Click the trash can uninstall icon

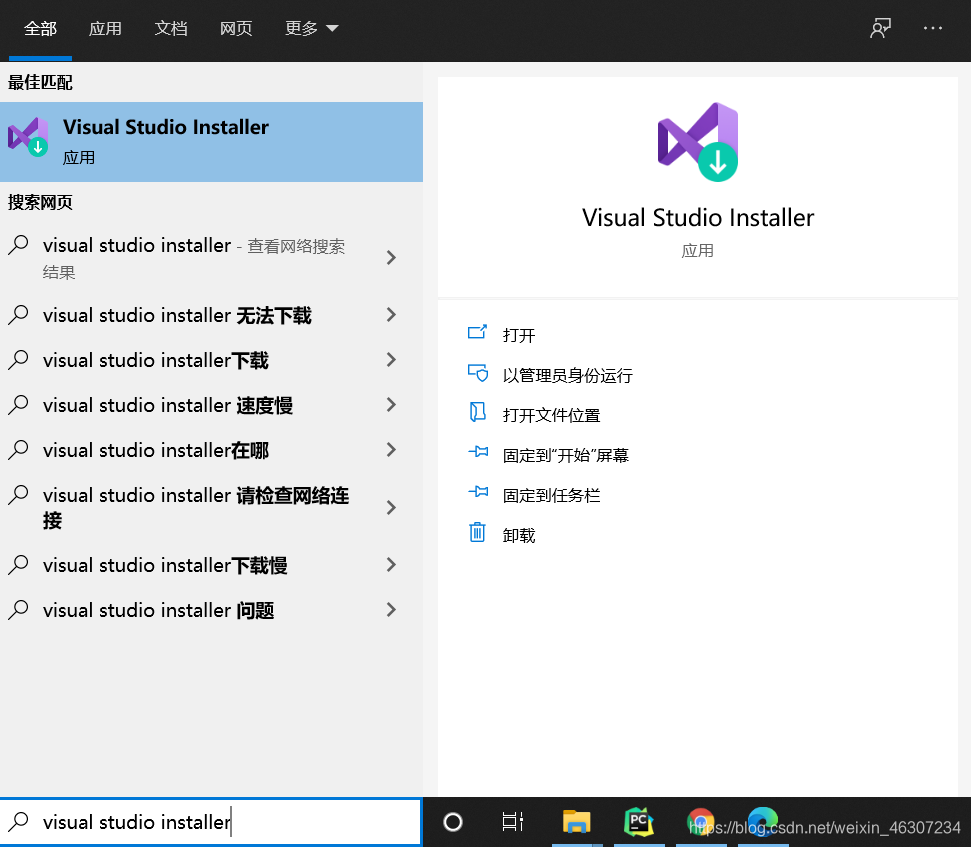click(x=477, y=532)
